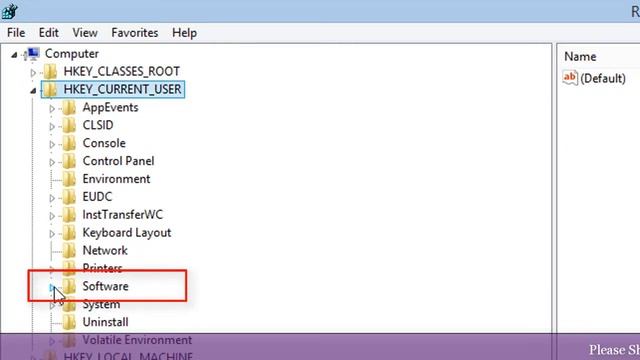Select the Printers key label
The image size is (640, 360).
(x=102, y=268)
